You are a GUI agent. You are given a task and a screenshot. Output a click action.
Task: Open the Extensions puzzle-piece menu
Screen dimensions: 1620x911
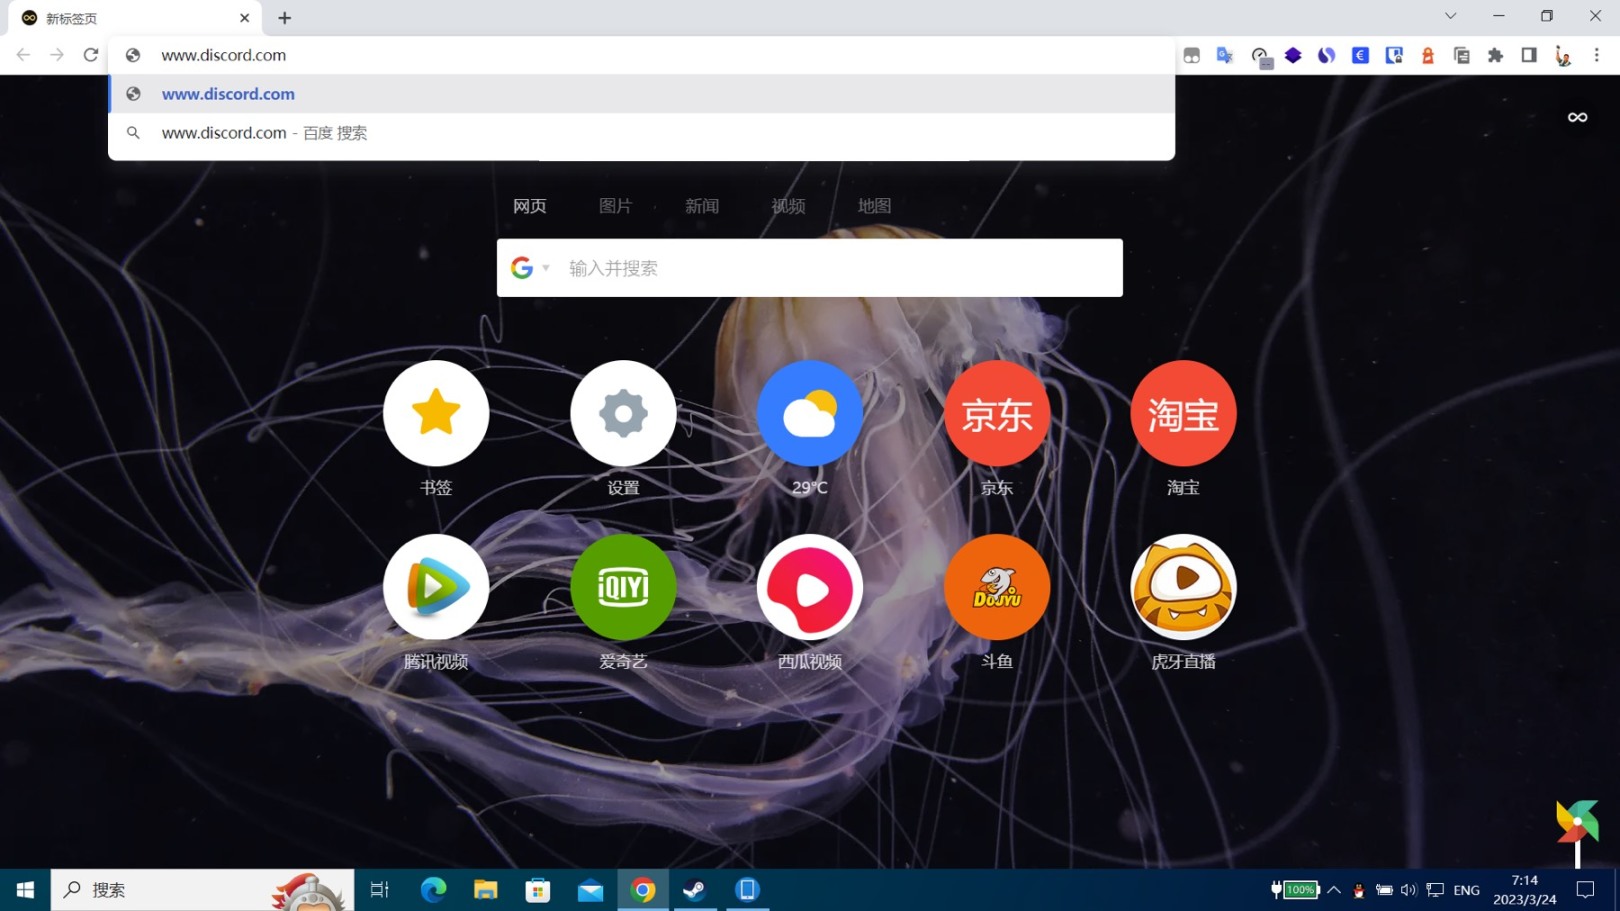(1495, 56)
